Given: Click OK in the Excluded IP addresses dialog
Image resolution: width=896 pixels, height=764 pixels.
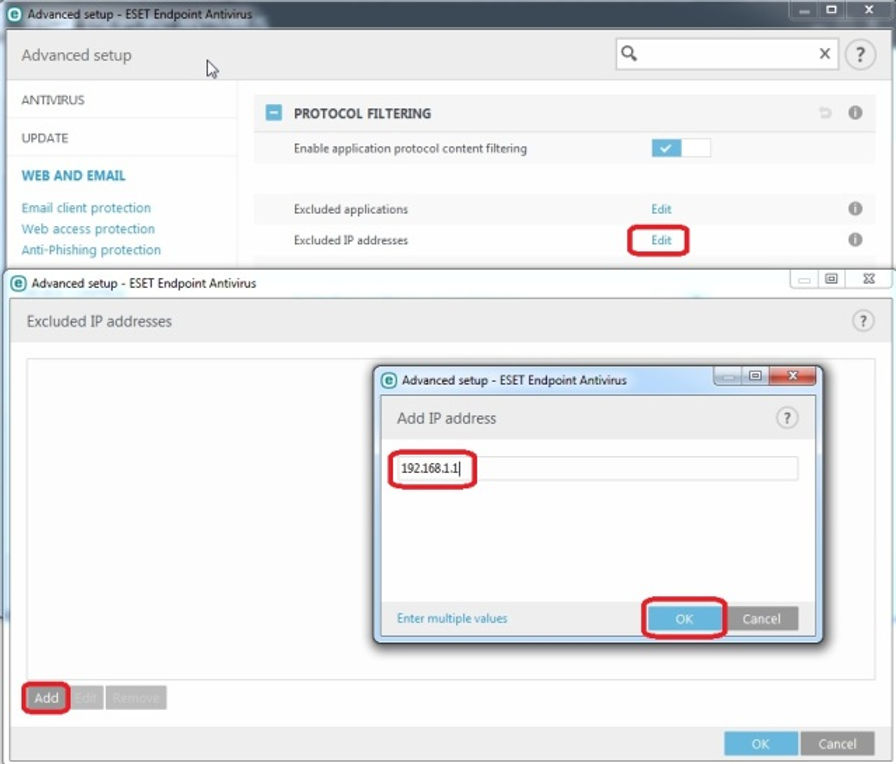Looking at the screenshot, I should coord(761,743).
